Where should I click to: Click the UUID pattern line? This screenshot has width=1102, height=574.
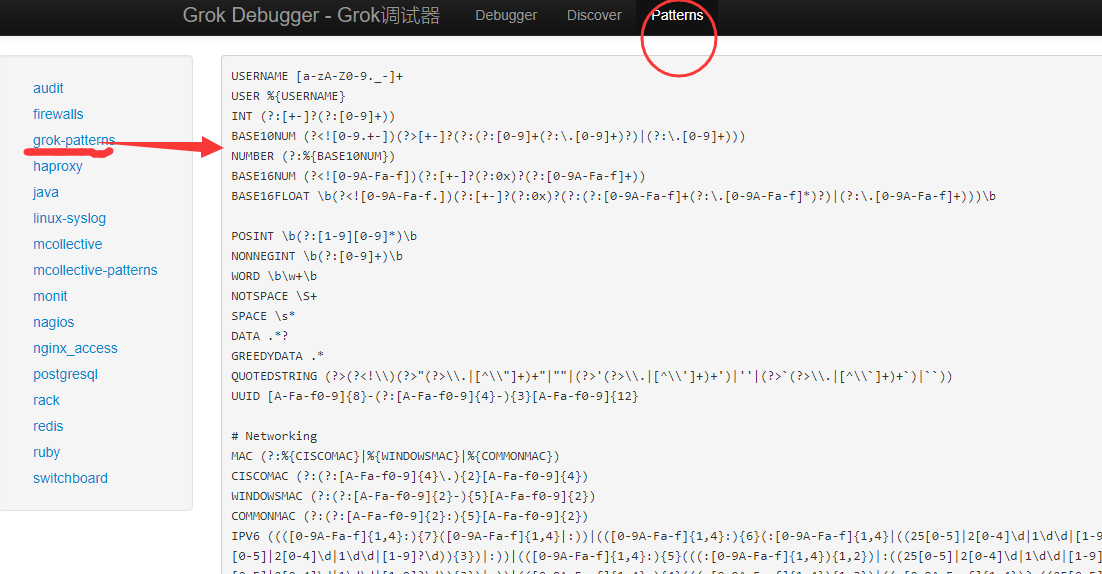434,396
